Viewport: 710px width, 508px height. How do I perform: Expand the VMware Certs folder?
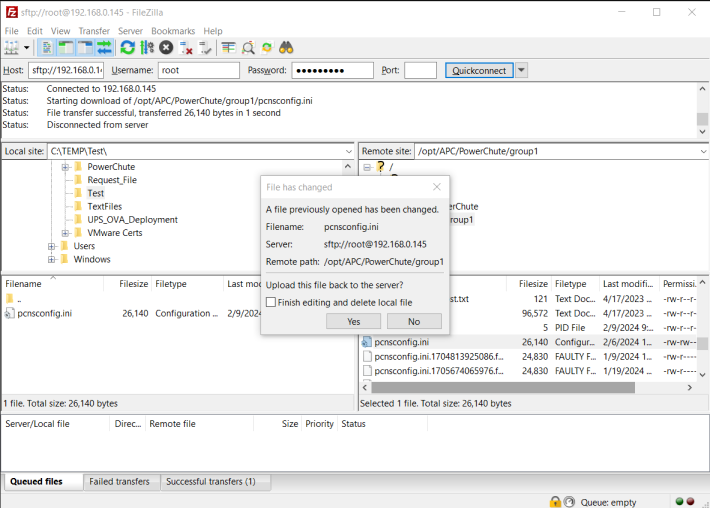(x=65, y=233)
